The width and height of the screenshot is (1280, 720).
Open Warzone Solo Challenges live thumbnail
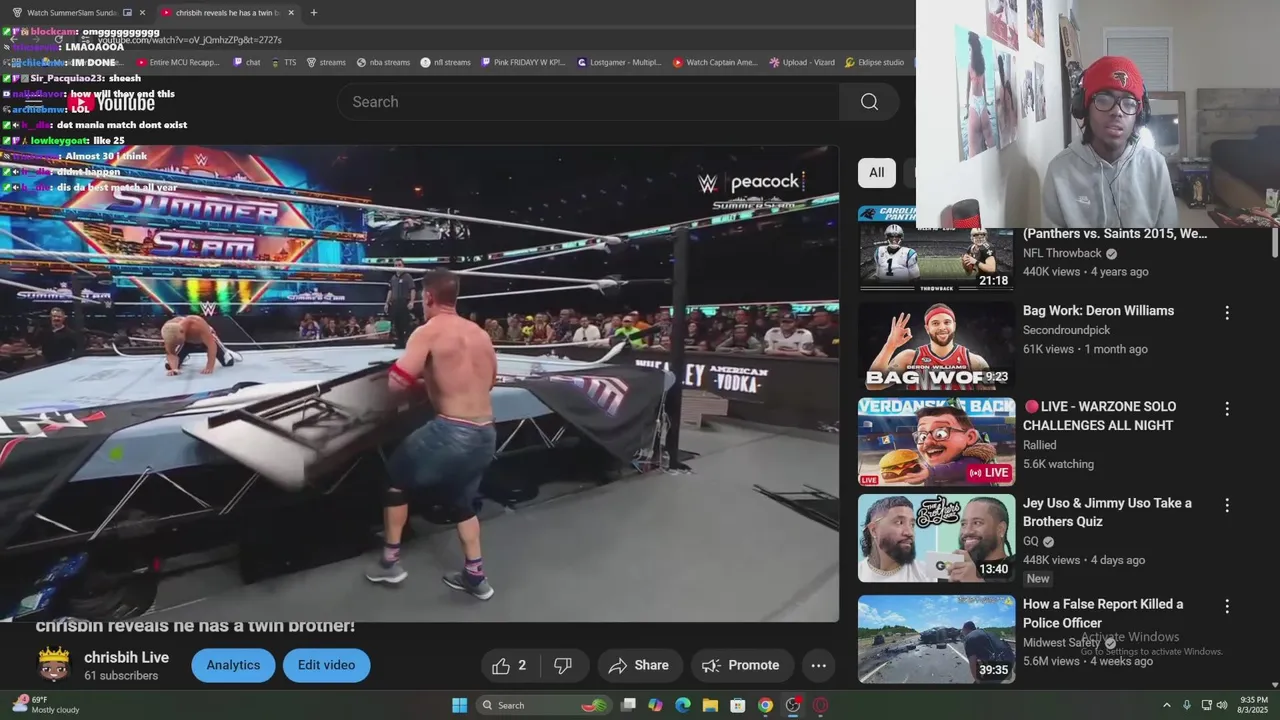tap(936, 442)
